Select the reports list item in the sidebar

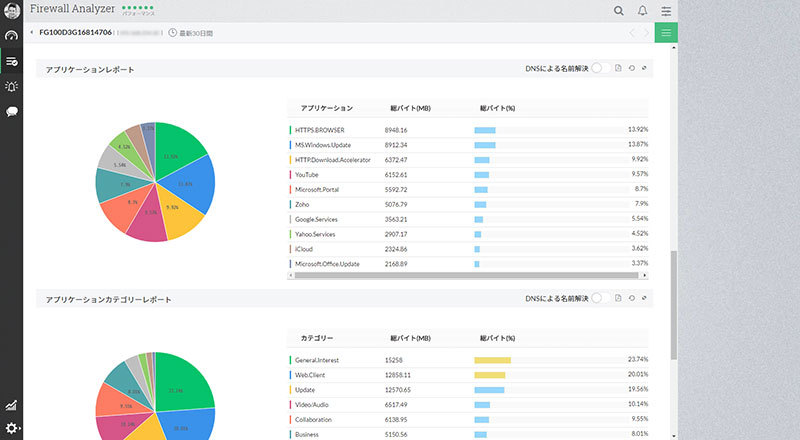pyautogui.click(x=11, y=61)
